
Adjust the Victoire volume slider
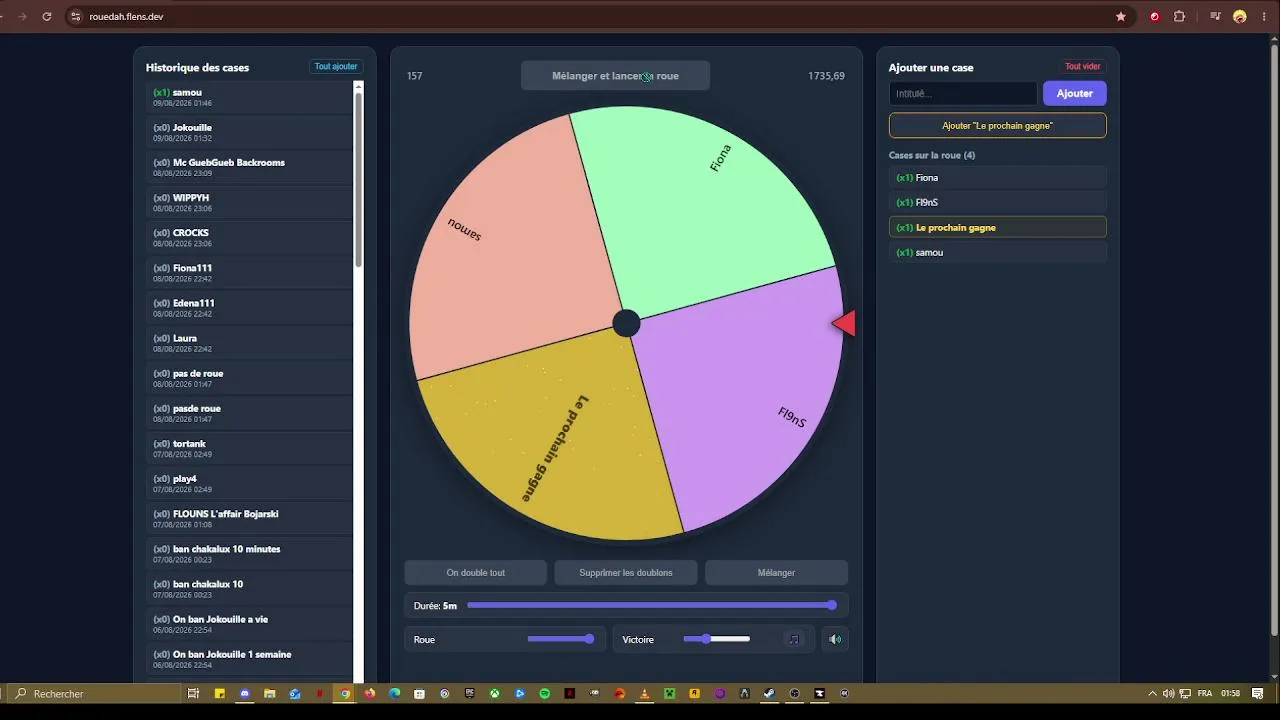[x=717, y=639]
